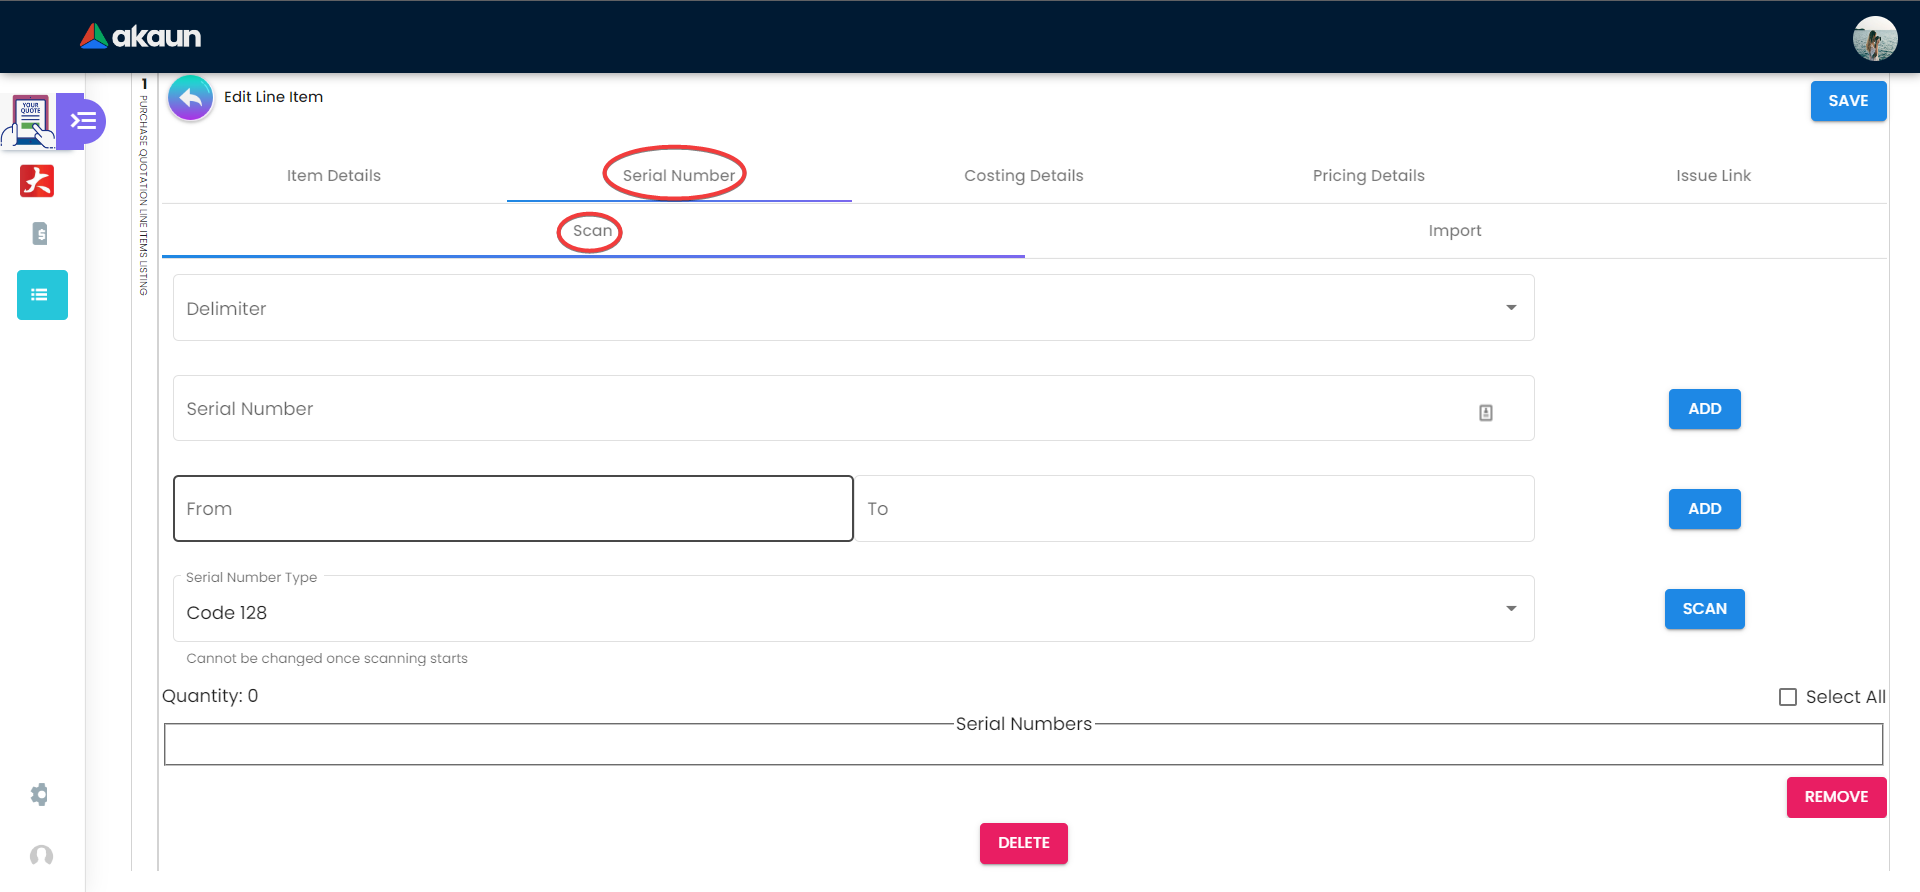1920x892 pixels.
Task: Focus the Serial Number input field
Action: click(854, 408)
